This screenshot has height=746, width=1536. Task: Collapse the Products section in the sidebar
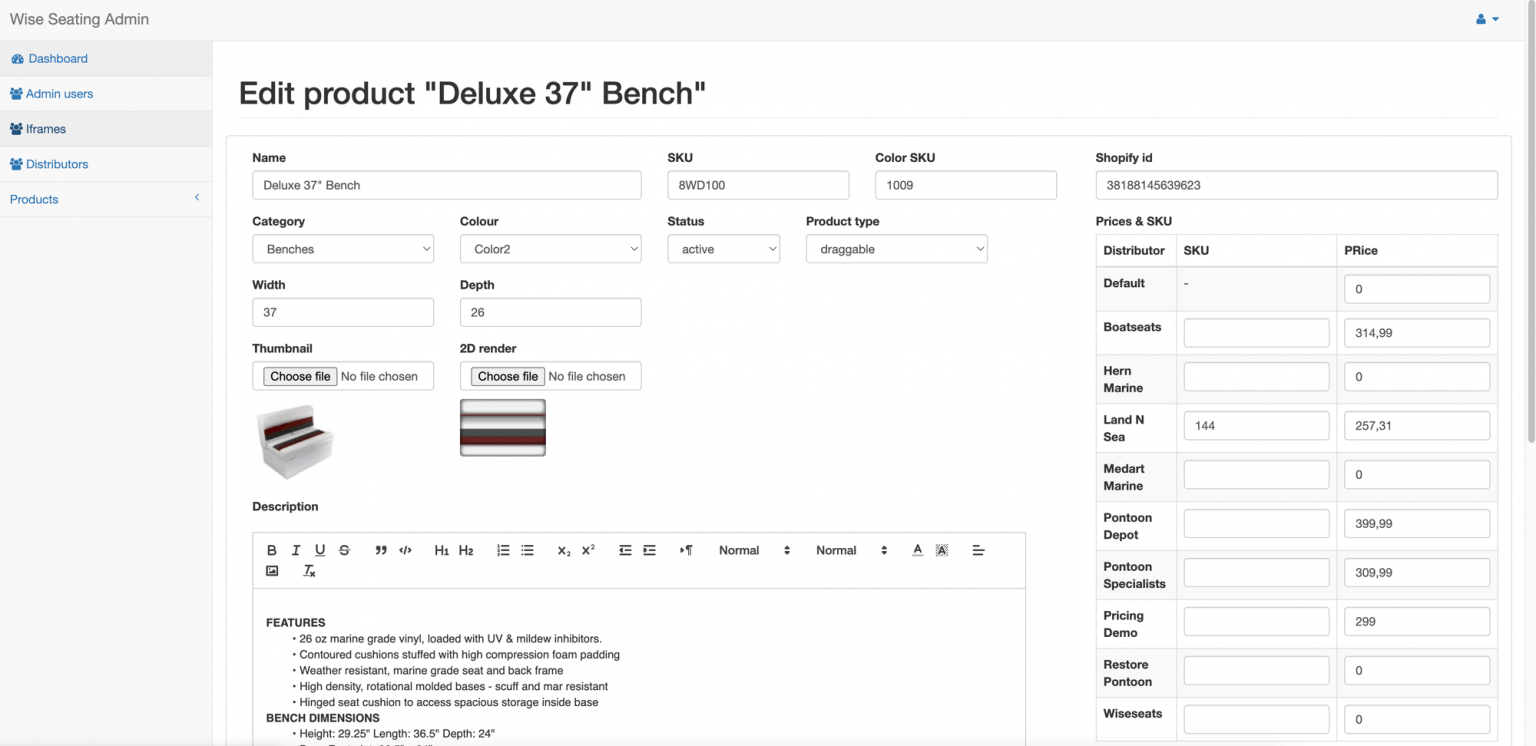click(197, 198)
